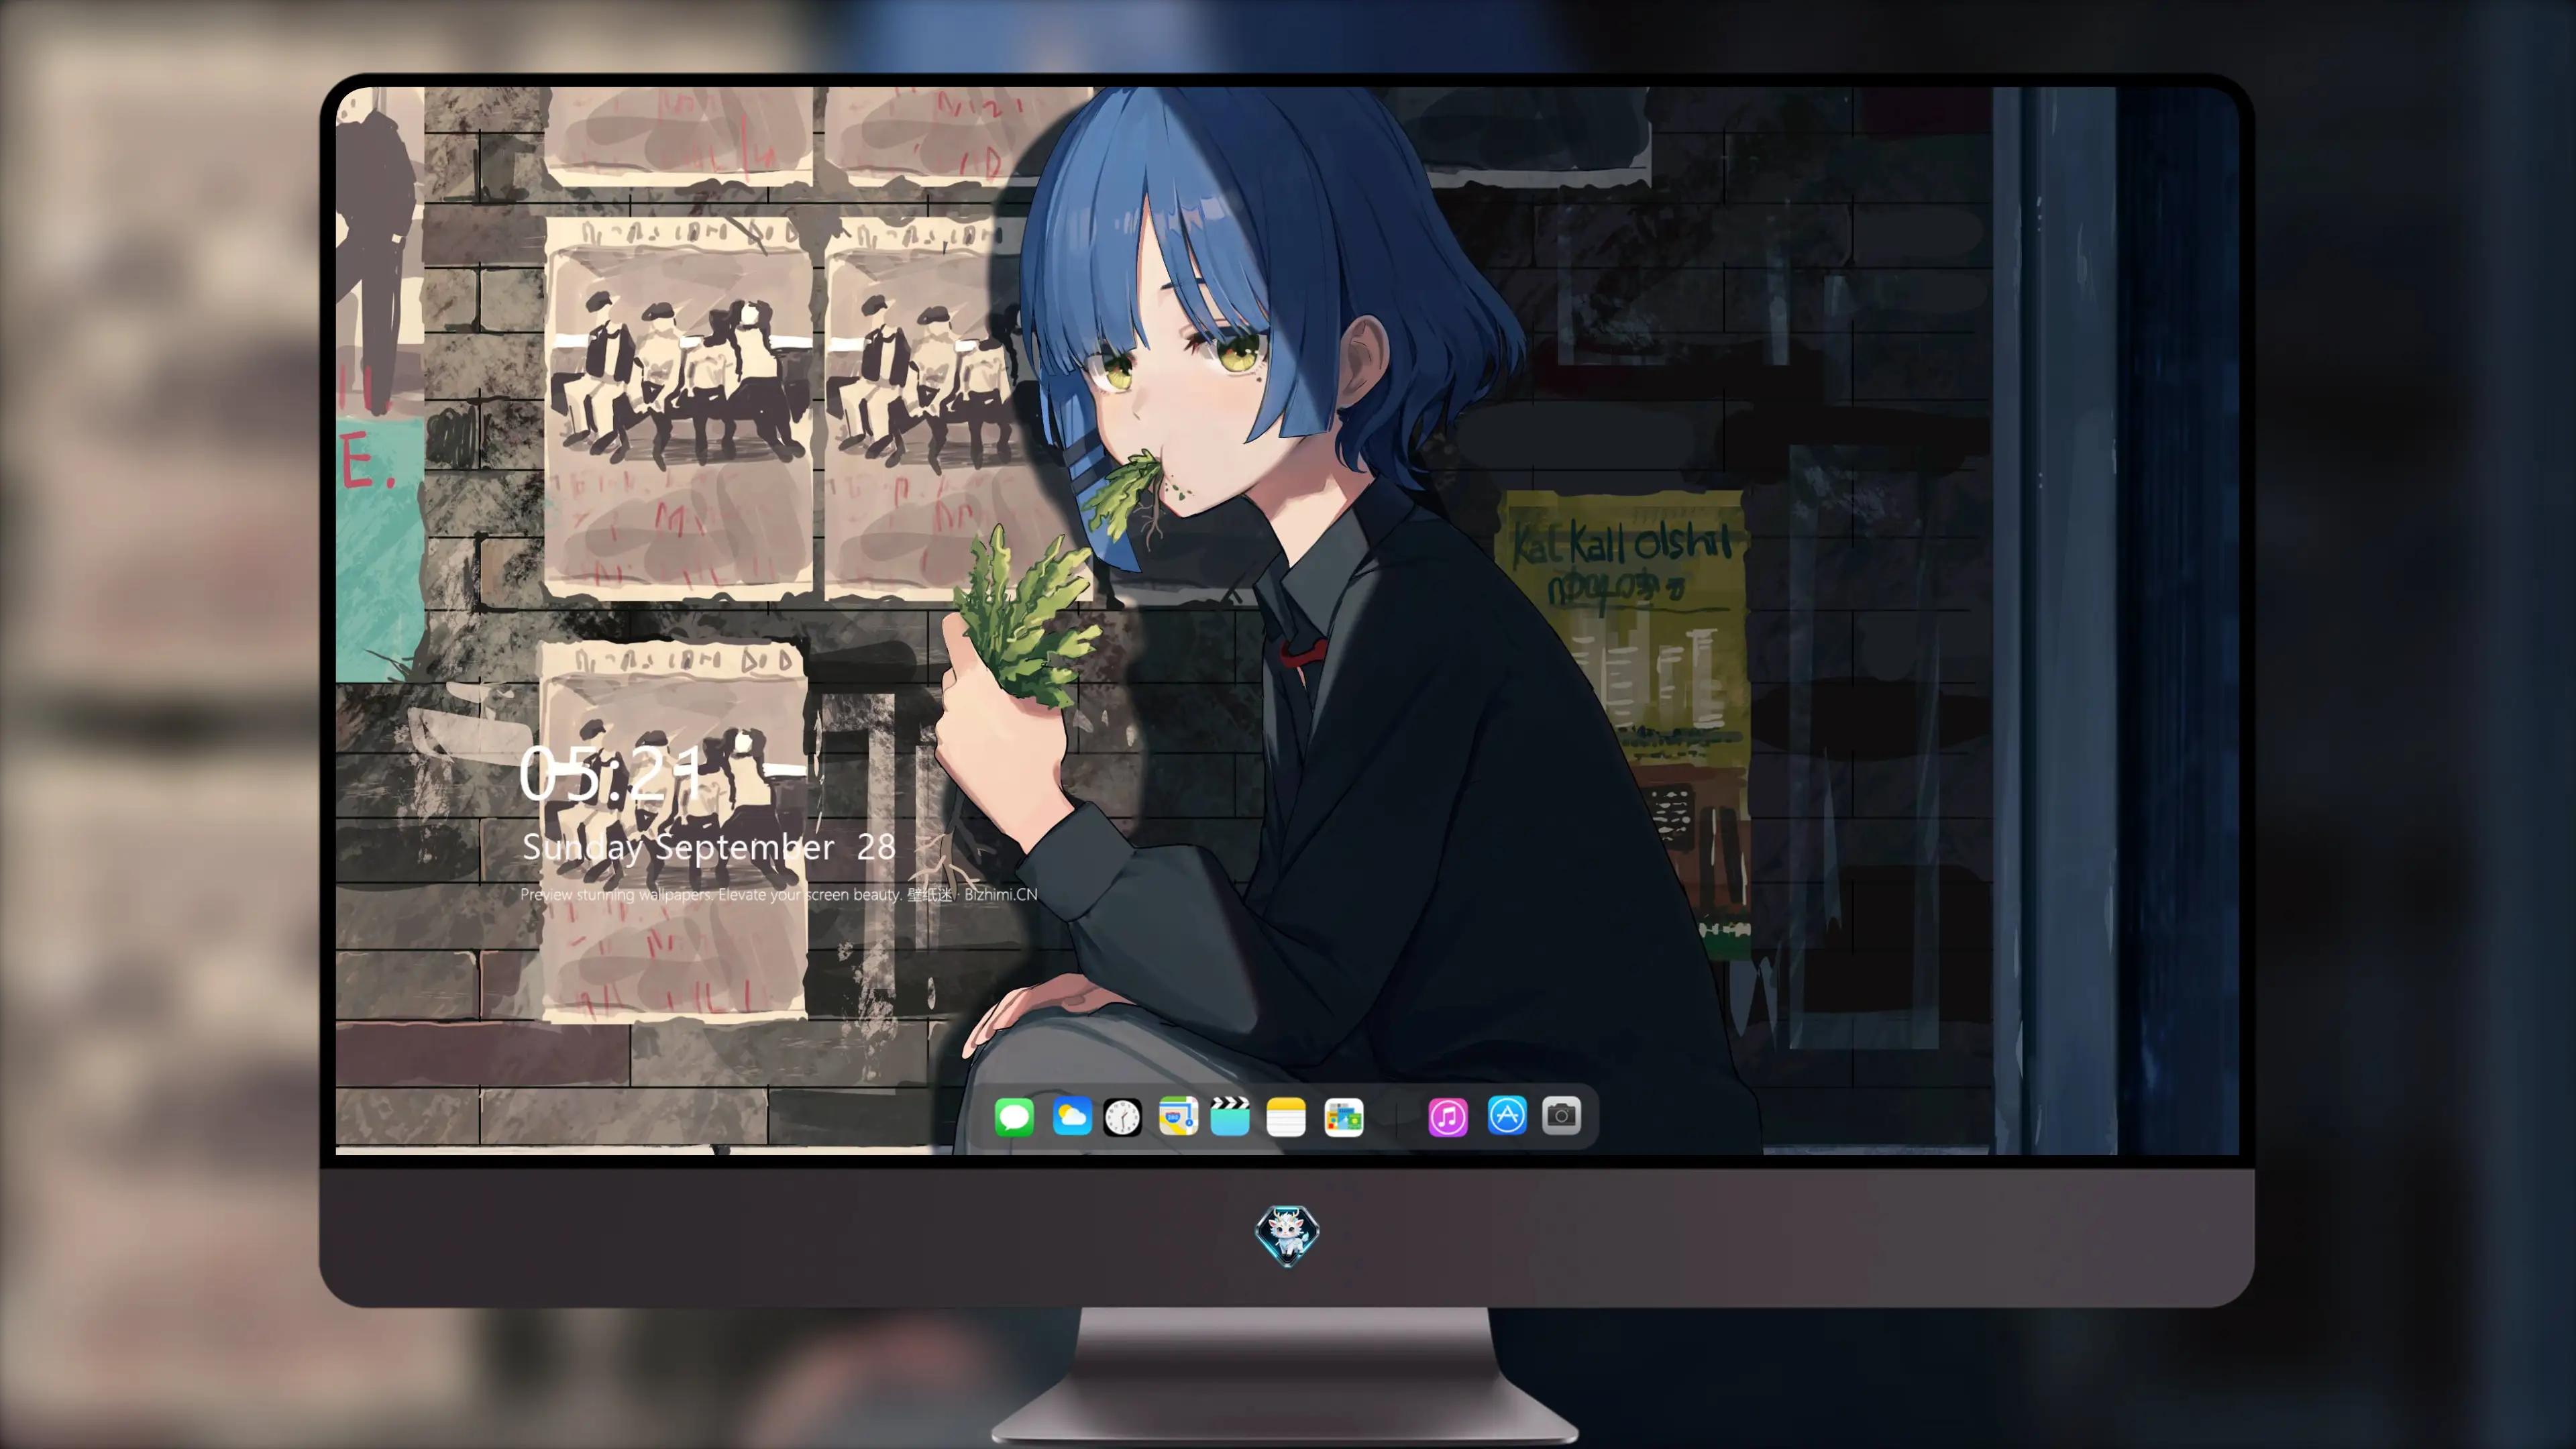Click the Bizhimi.CN caption text
The height and width of the screenshot is (1449, 2576).
(x=1001, y=894)
